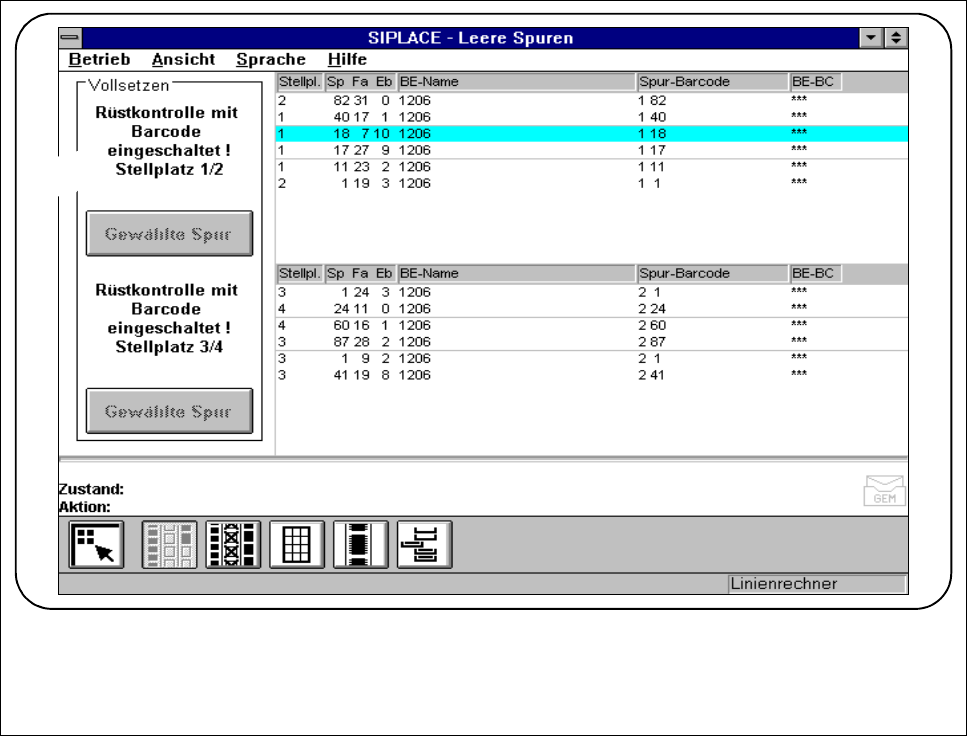Click the selection cursor toolbar icon
Screen dimensions: 967x736
pyautogui.click(x=97, y=545)
